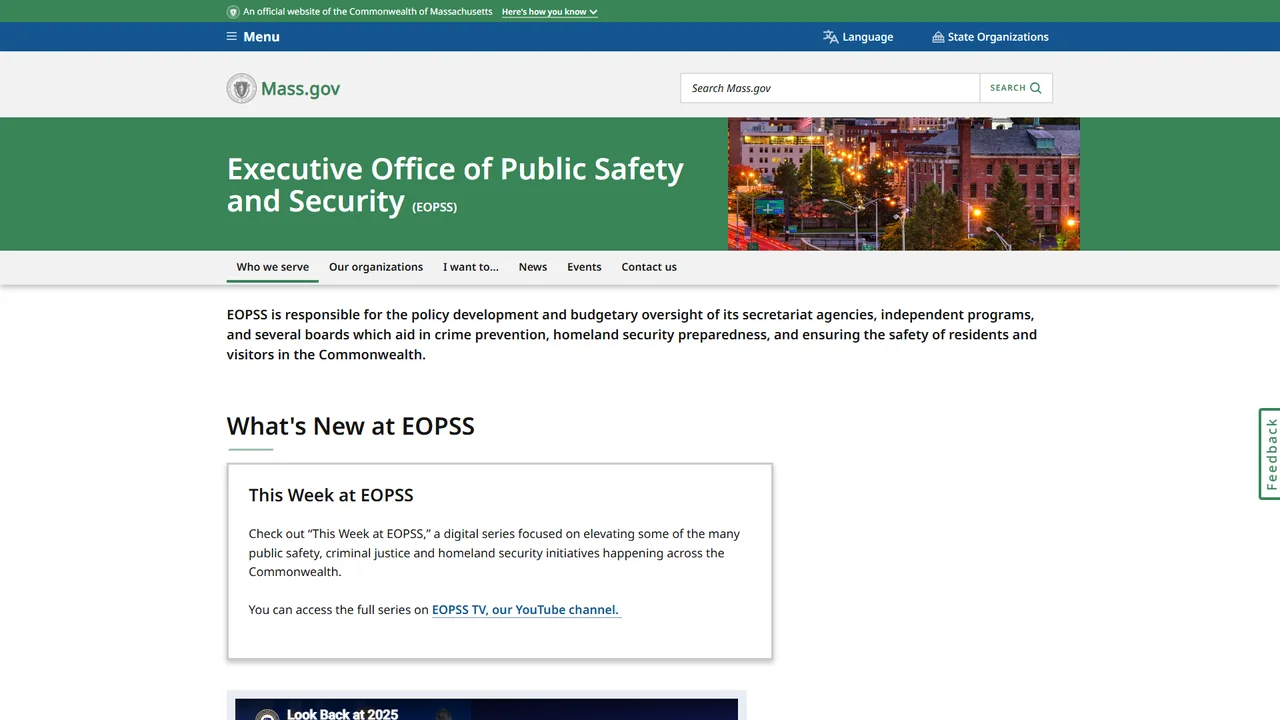Click the Language button
Viewport: 1280px width, 720px height.
tap(858, 37)
